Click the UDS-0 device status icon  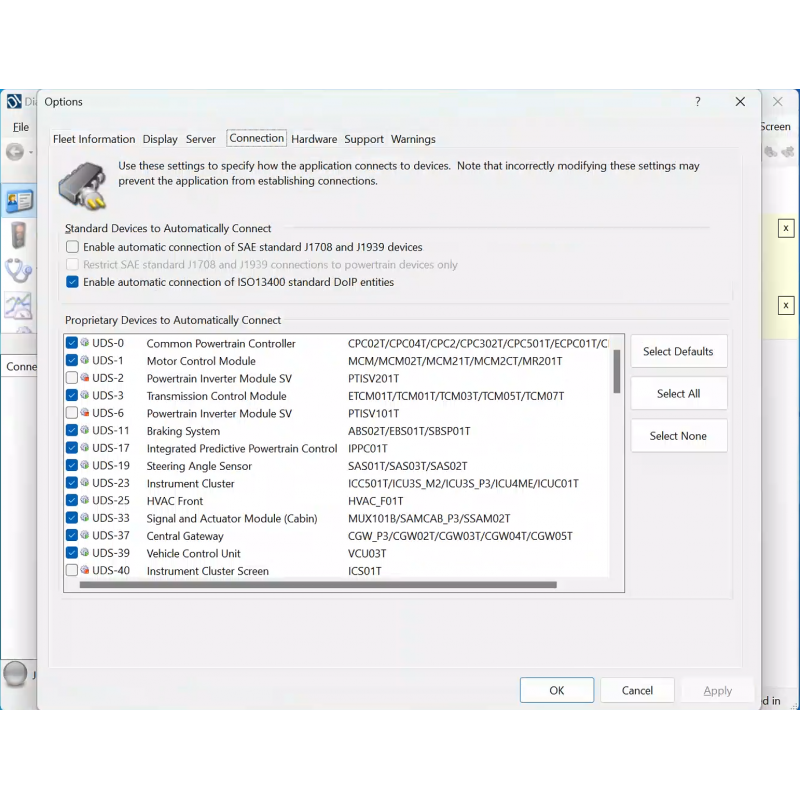85,344
